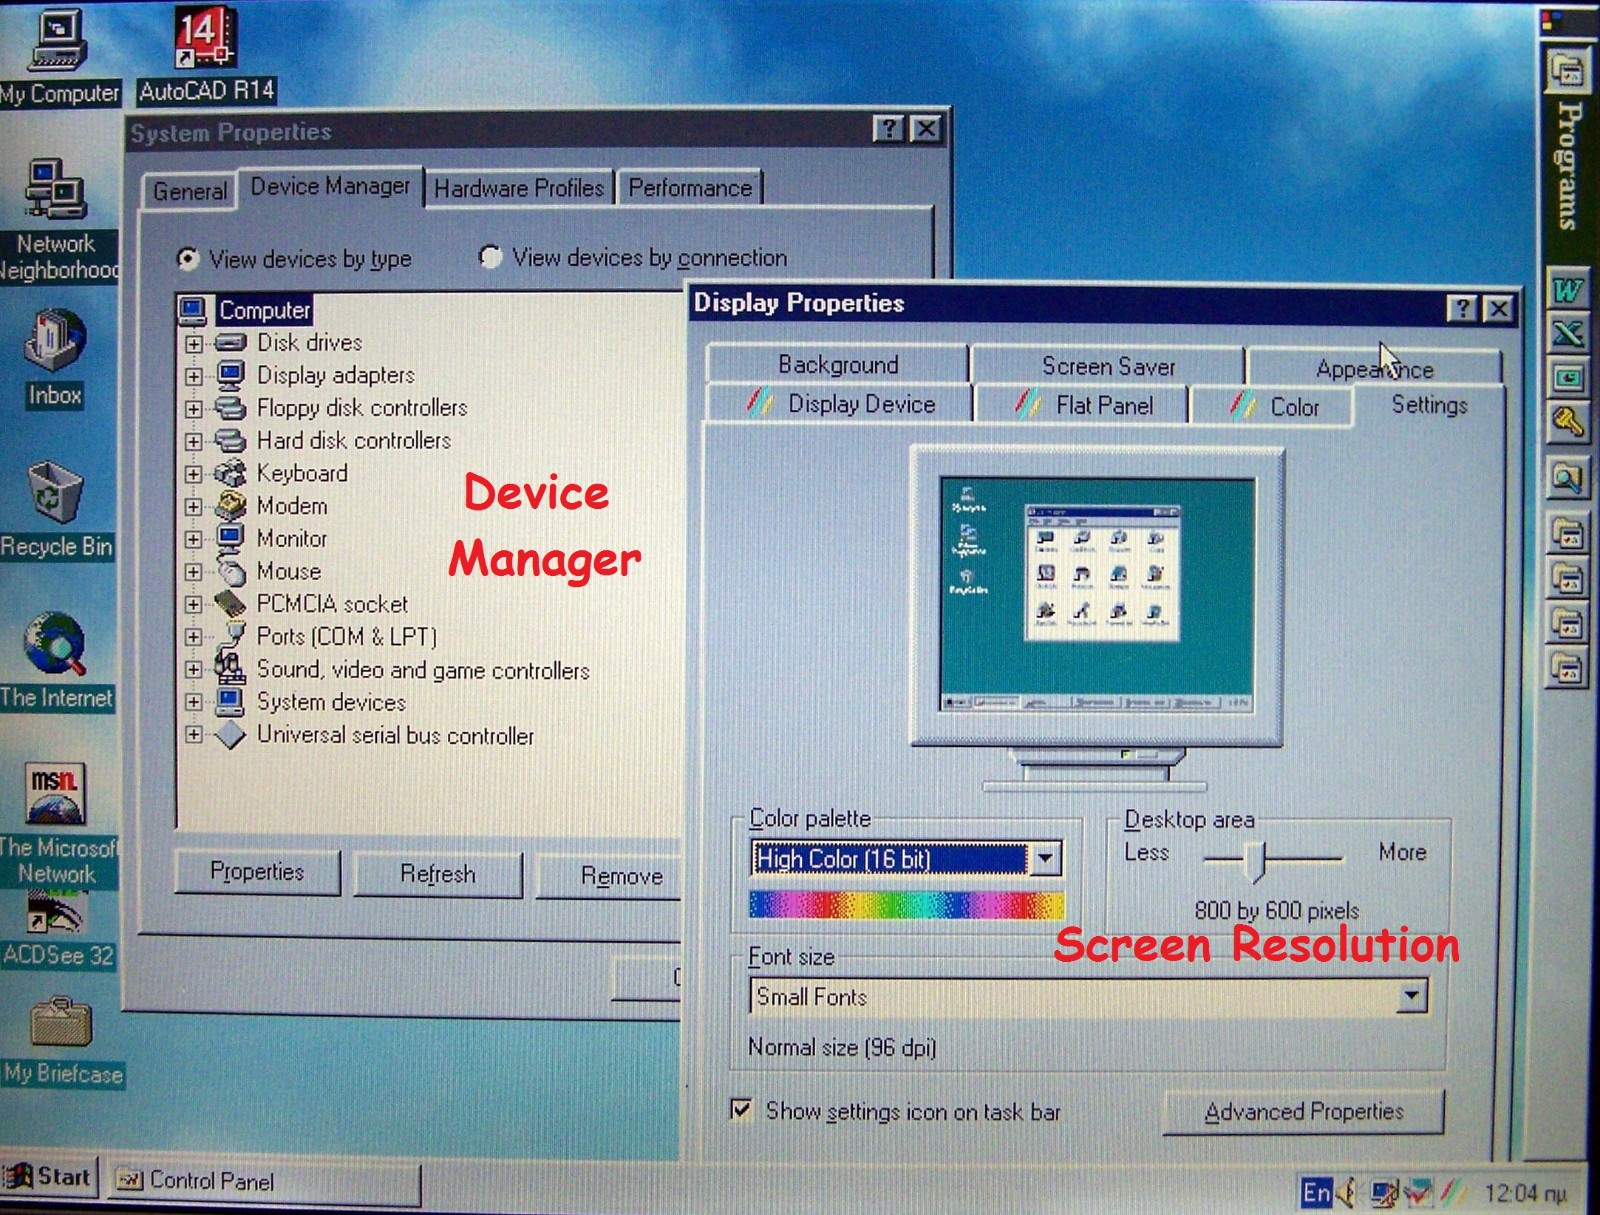Select the Display adapters device icon

231,375
